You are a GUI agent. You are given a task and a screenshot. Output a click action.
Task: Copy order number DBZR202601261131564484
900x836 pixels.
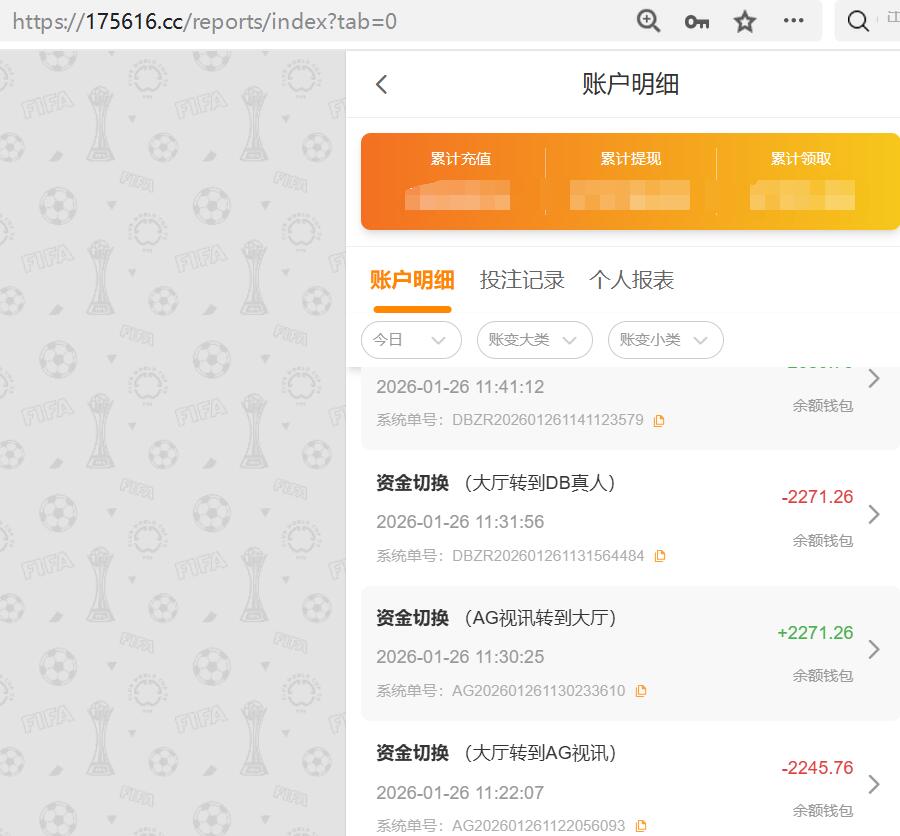[660, 555]
